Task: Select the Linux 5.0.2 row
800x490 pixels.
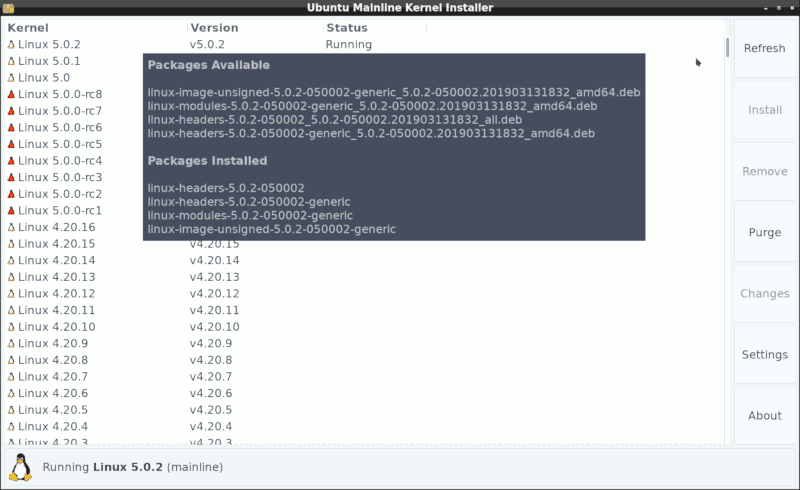Action: 363,44
